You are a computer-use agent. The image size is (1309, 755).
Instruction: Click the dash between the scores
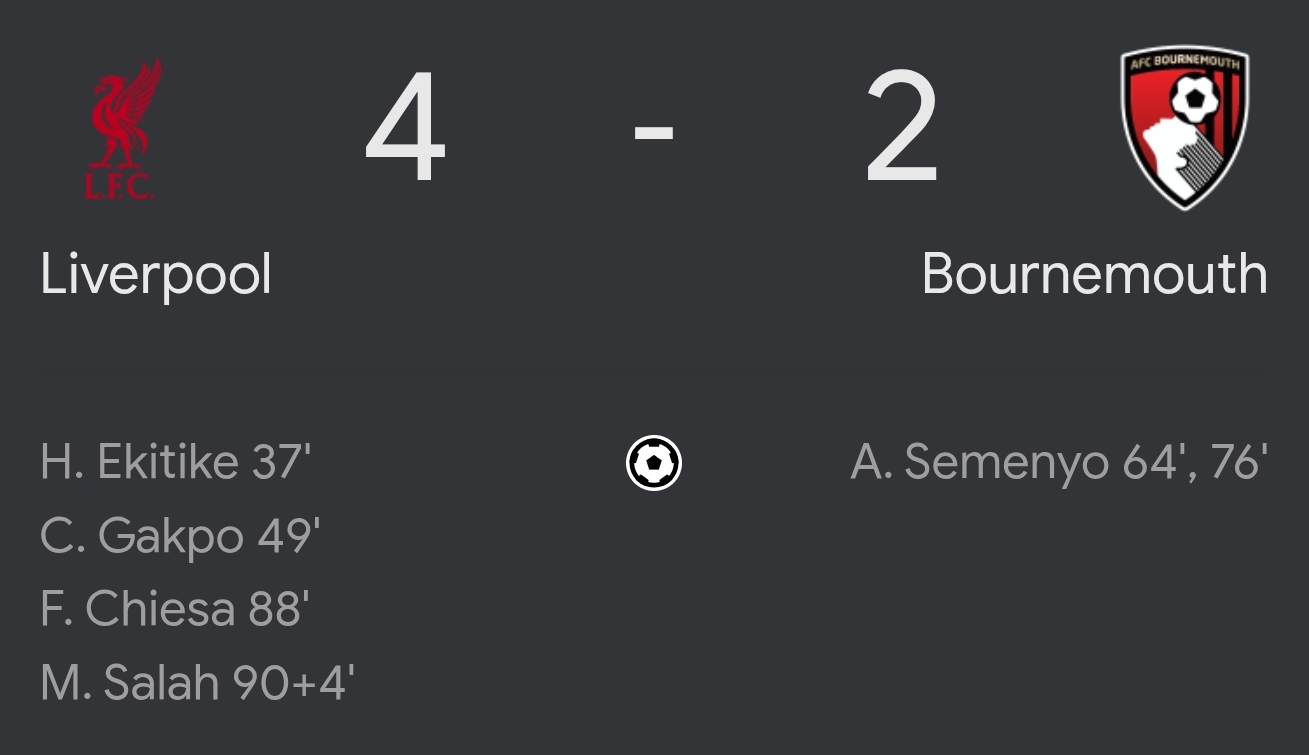coord(654,130)
